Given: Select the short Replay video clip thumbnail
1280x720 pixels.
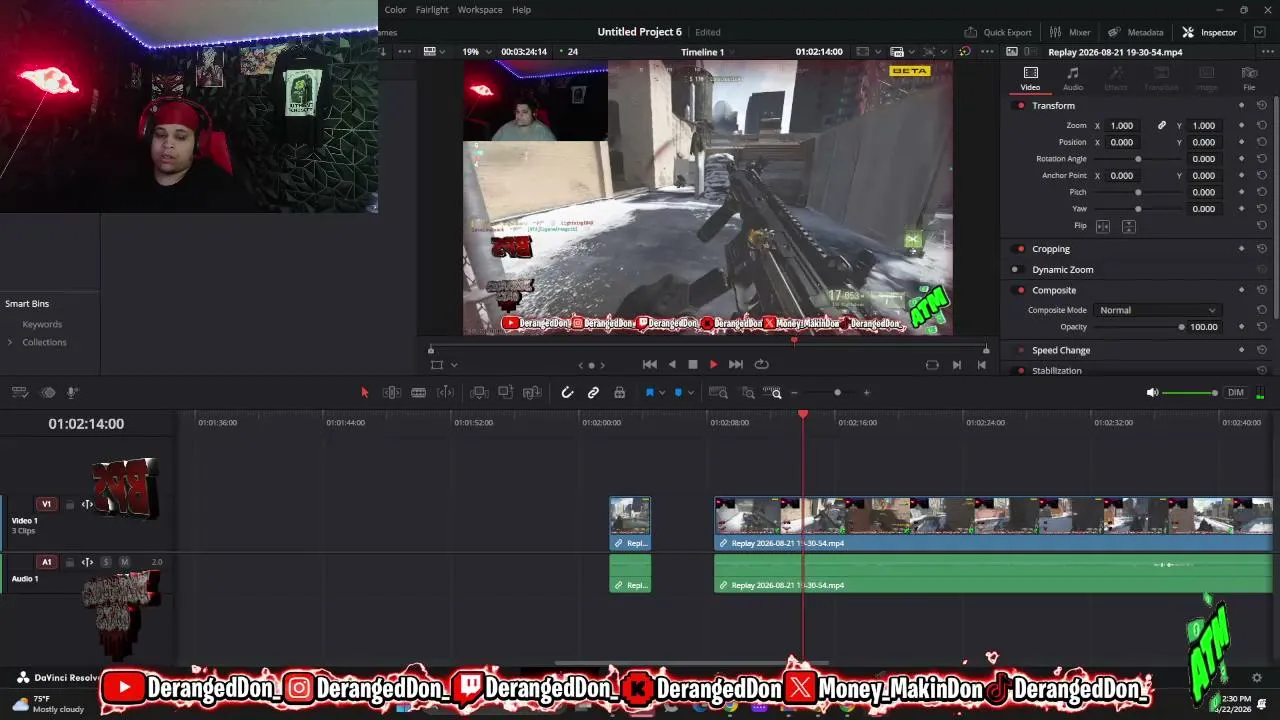Looking at the screenshot, I should (x=630, y=516).
